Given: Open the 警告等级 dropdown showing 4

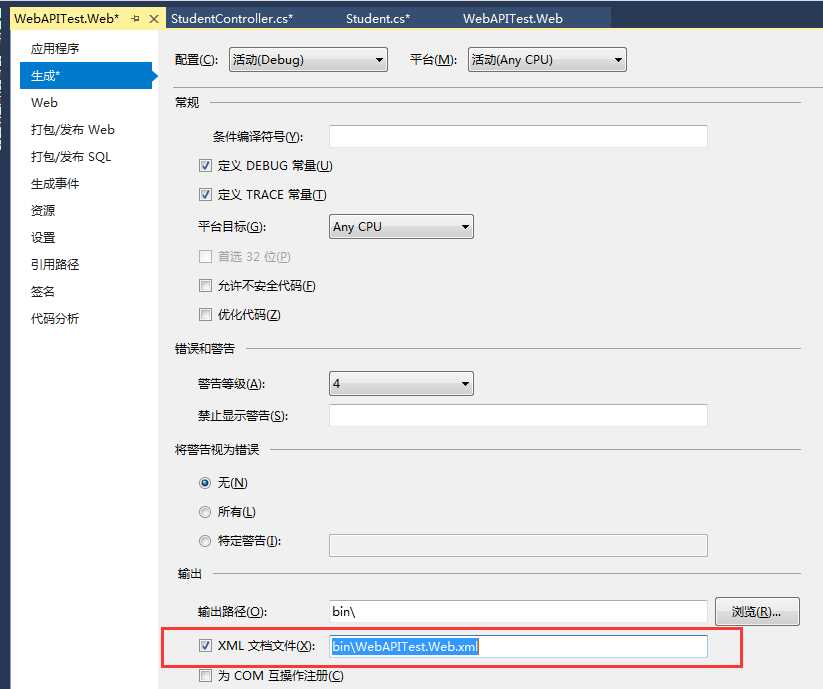Looking at the screenshot, I should 401,384.
